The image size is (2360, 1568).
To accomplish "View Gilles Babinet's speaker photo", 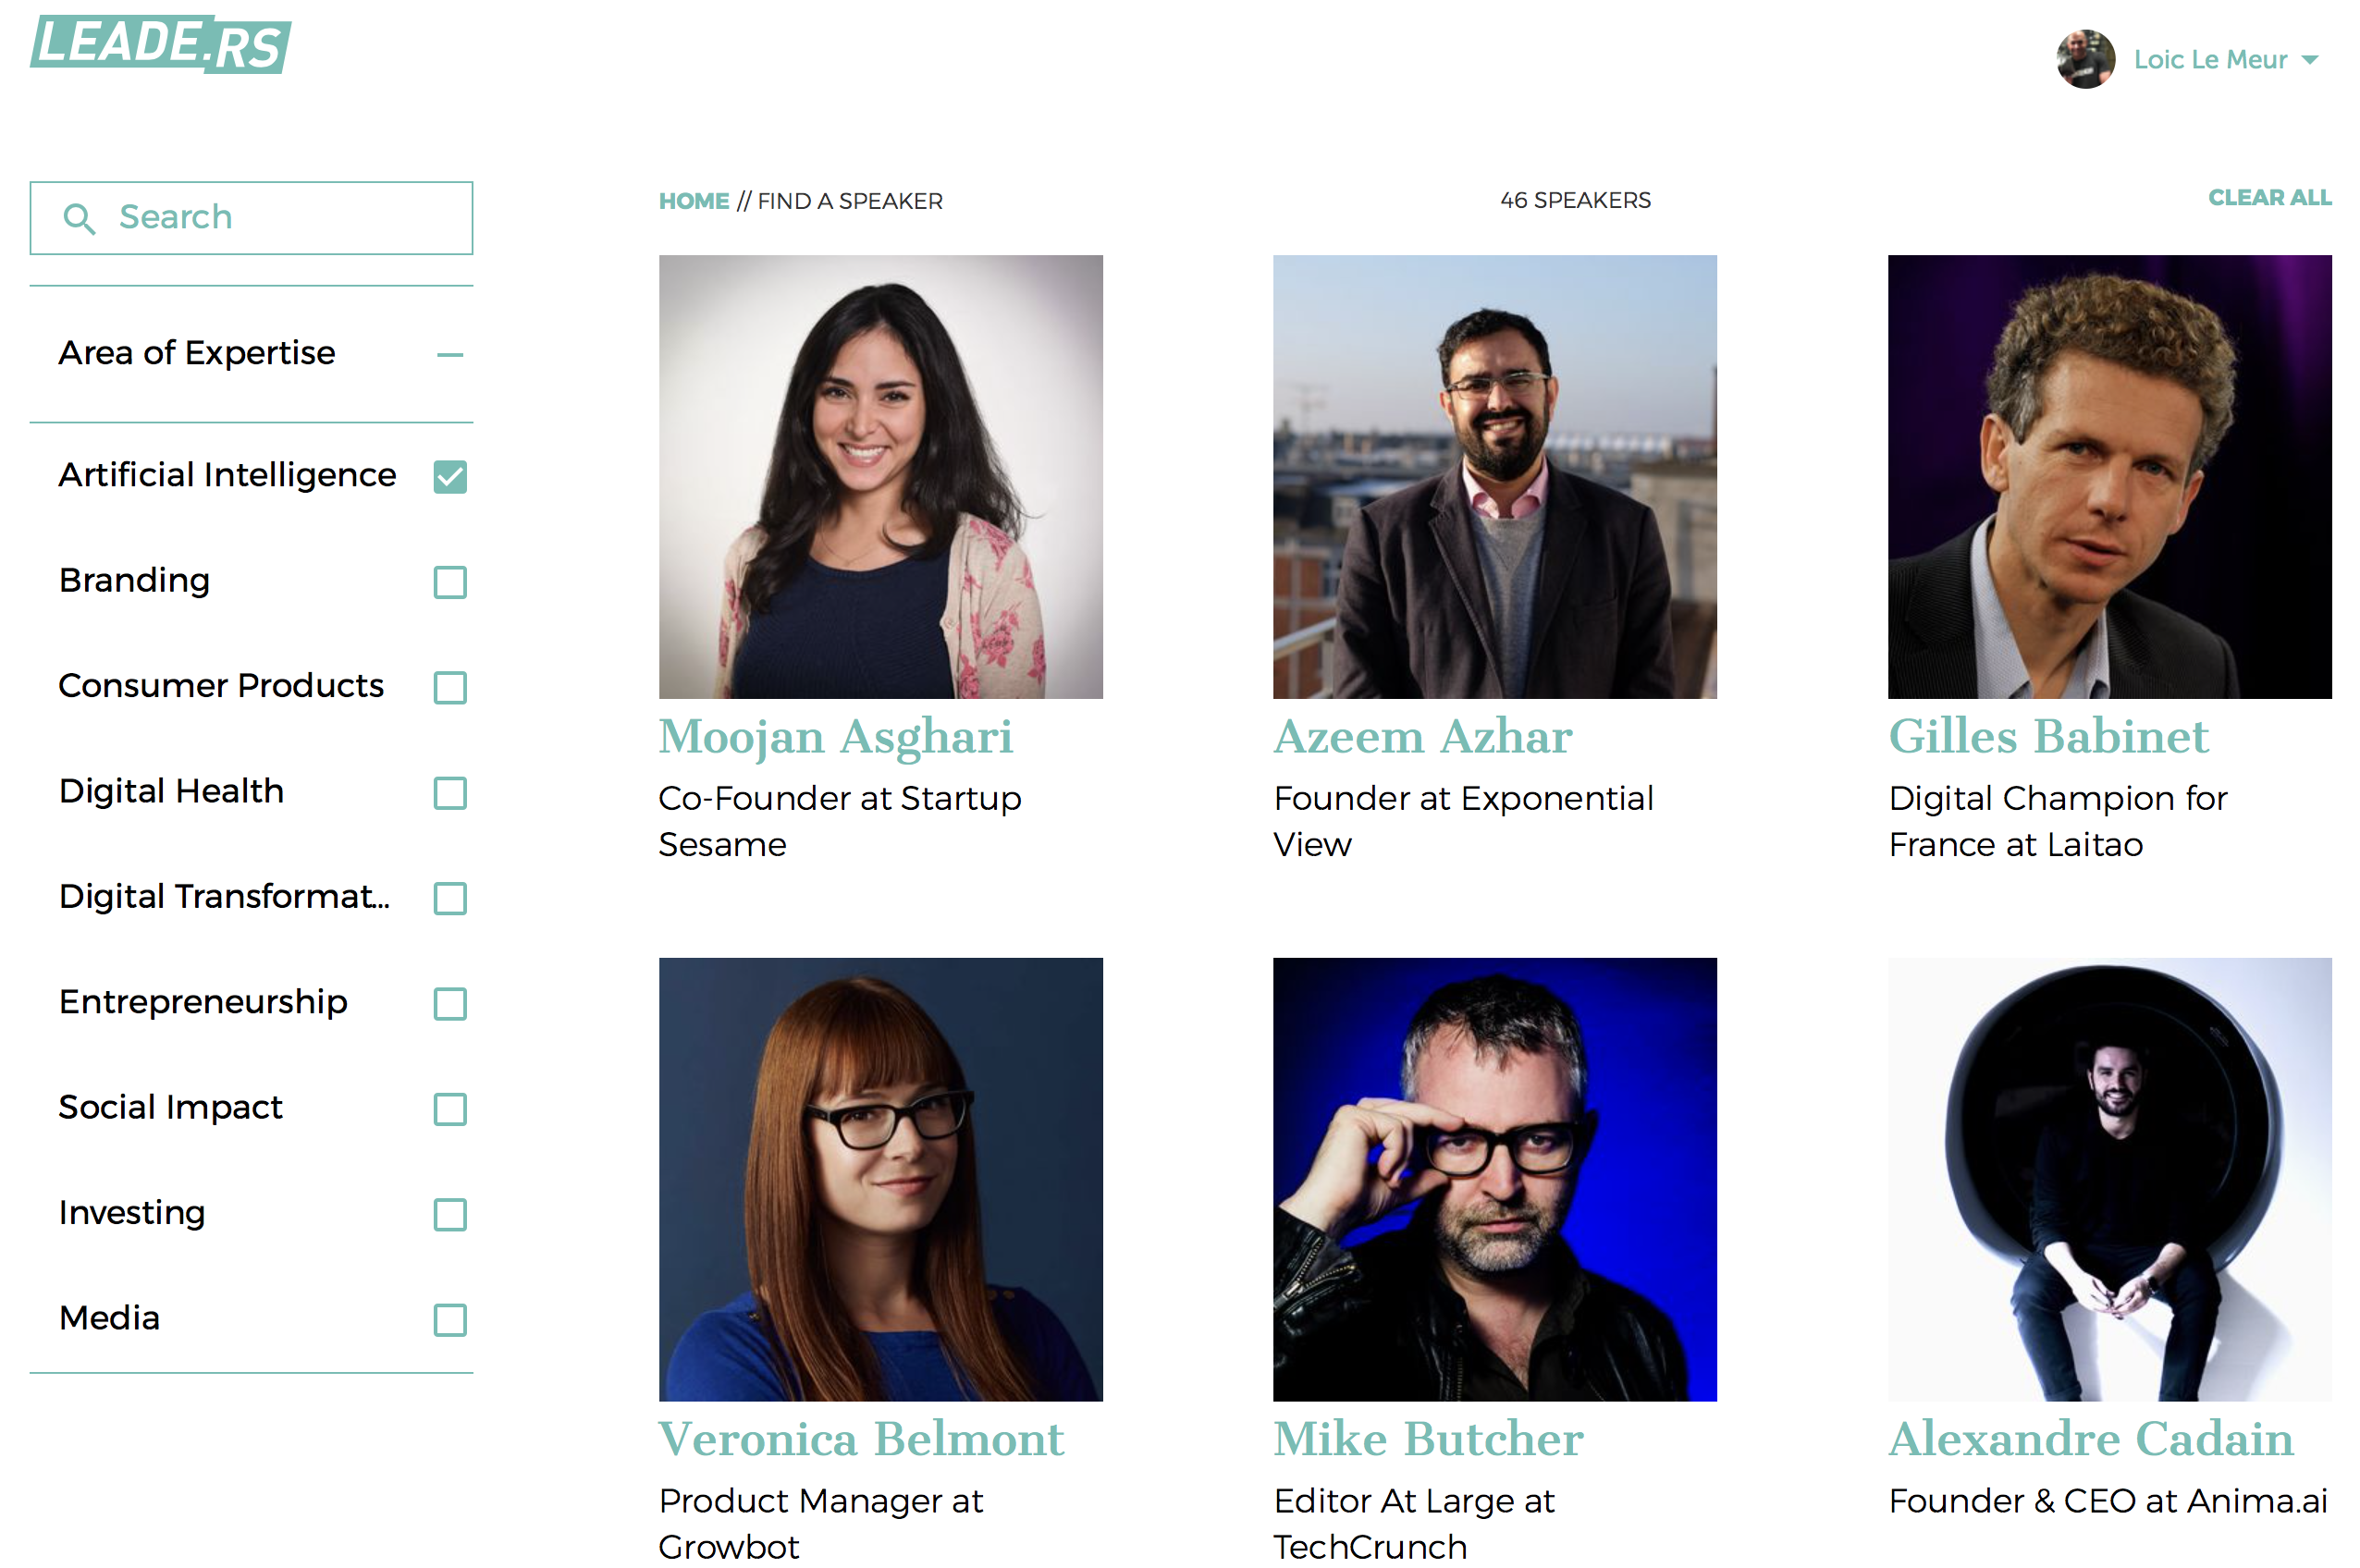I will tap(2109, 477).
